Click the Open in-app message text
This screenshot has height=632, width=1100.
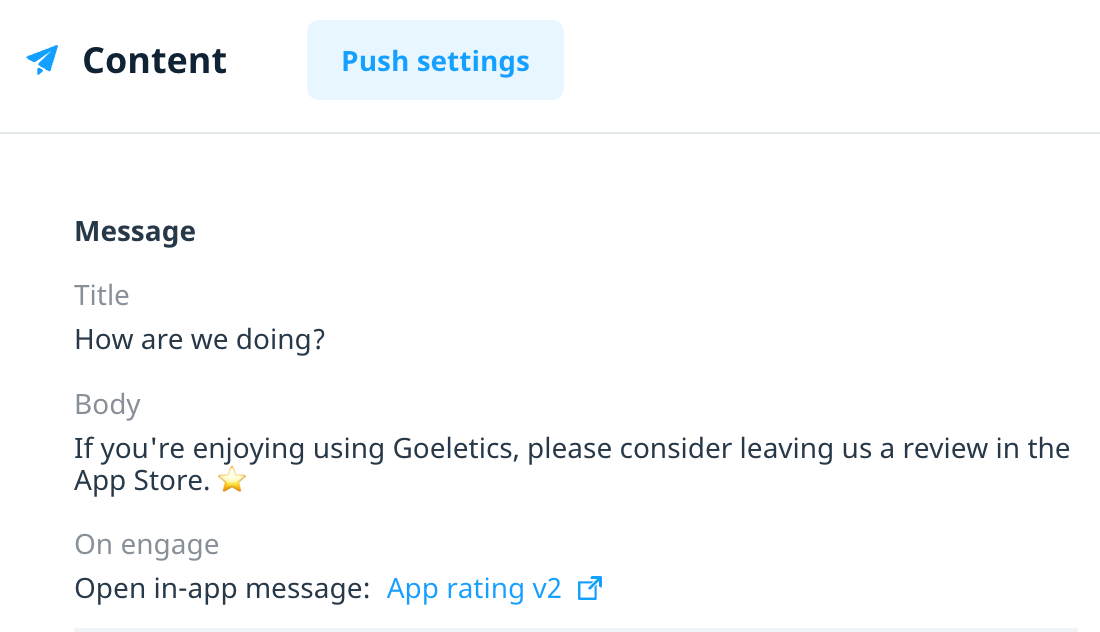[222, 589]
